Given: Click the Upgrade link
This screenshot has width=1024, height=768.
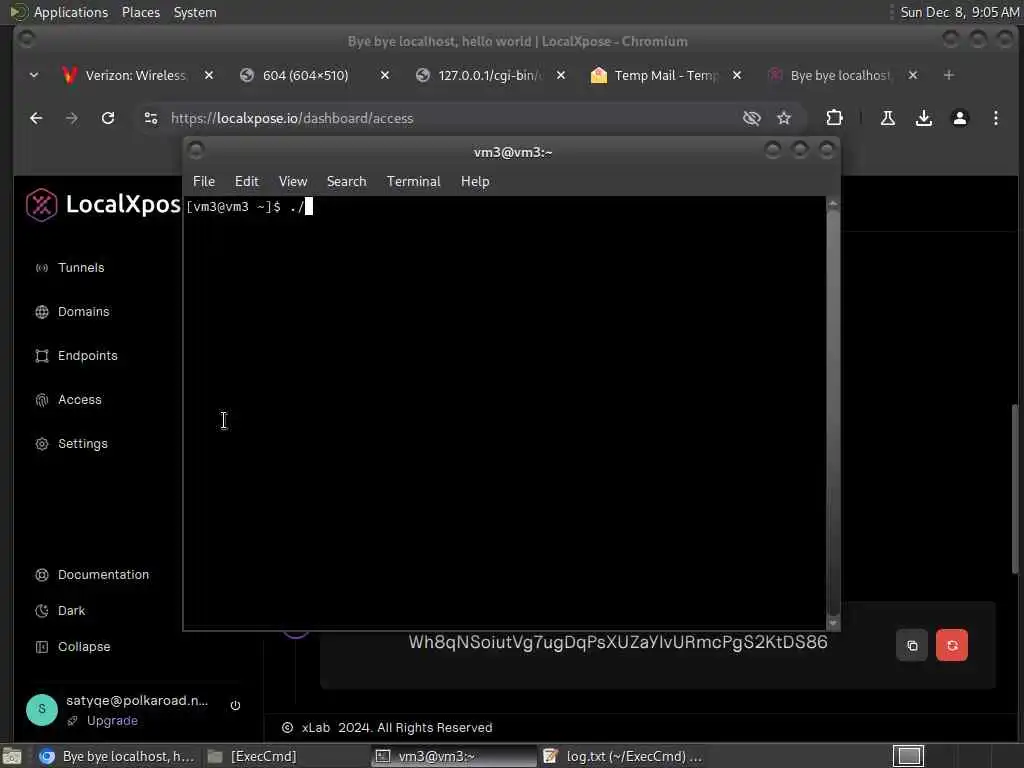Looking at the screenshot, I should point(112,721).
